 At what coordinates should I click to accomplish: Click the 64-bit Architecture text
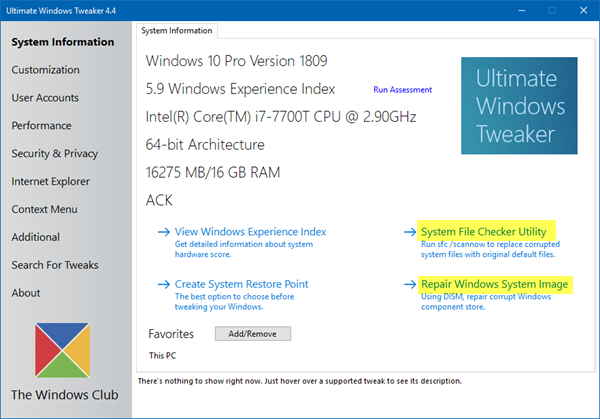(205, 145)
